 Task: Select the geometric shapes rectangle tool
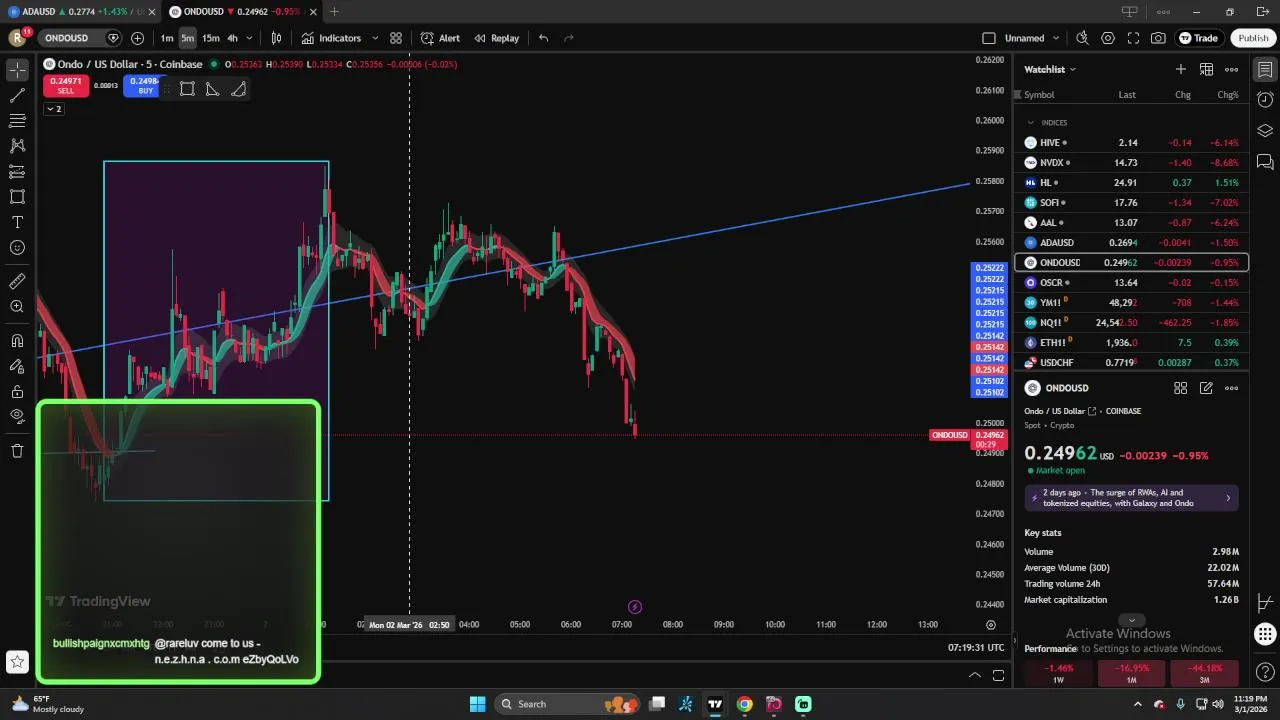[17, 197]
